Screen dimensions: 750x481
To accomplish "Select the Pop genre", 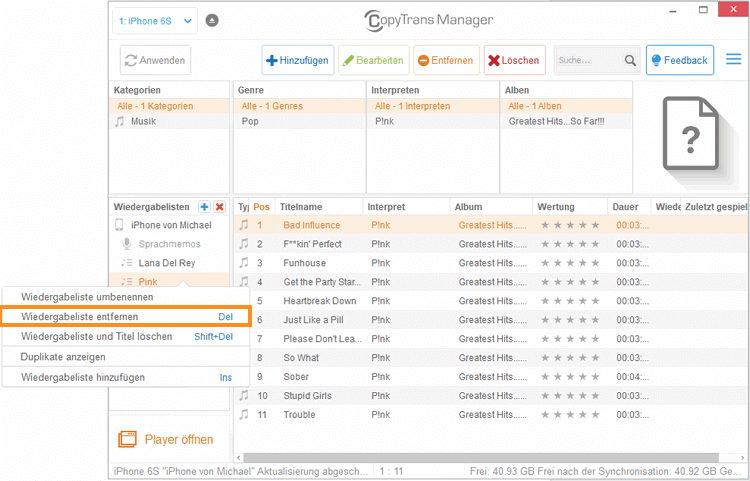I will coord(299,121).
